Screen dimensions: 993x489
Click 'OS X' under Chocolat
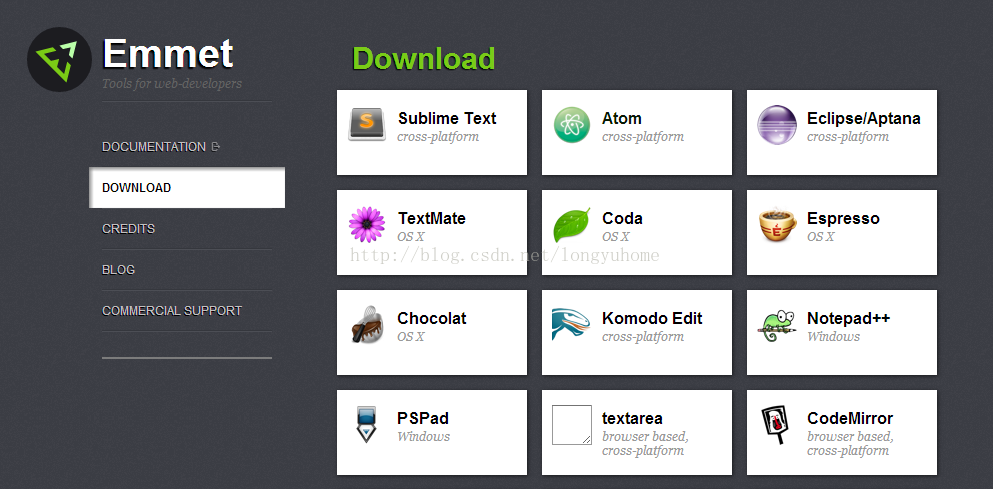pyautogui.click(x=411, y=337)
